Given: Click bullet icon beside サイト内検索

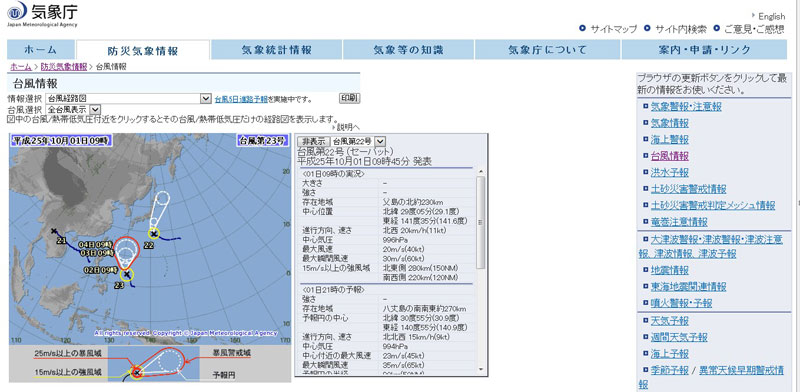Looking at the screenshot, I should pos(647,28).
